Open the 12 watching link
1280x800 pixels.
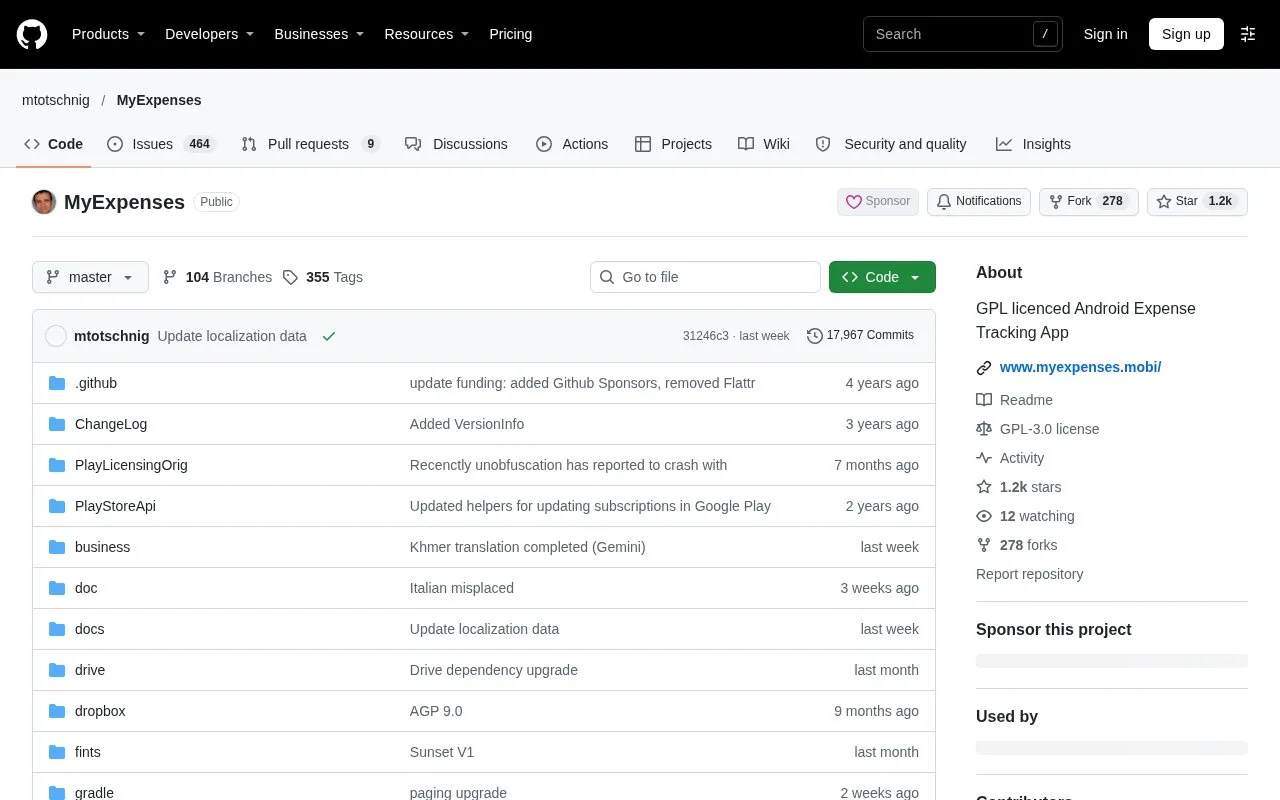1025,516
